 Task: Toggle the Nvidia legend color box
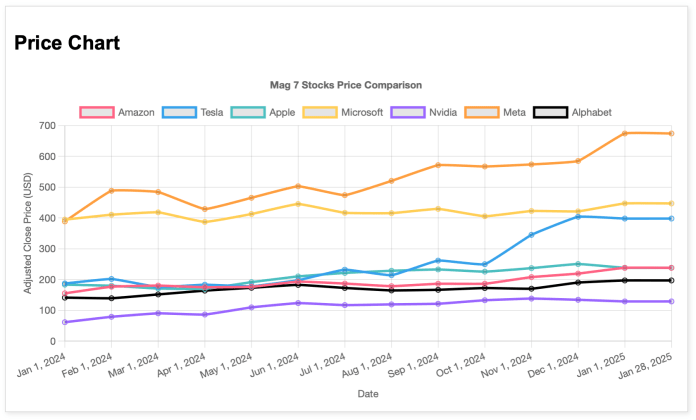click(408, 112)
